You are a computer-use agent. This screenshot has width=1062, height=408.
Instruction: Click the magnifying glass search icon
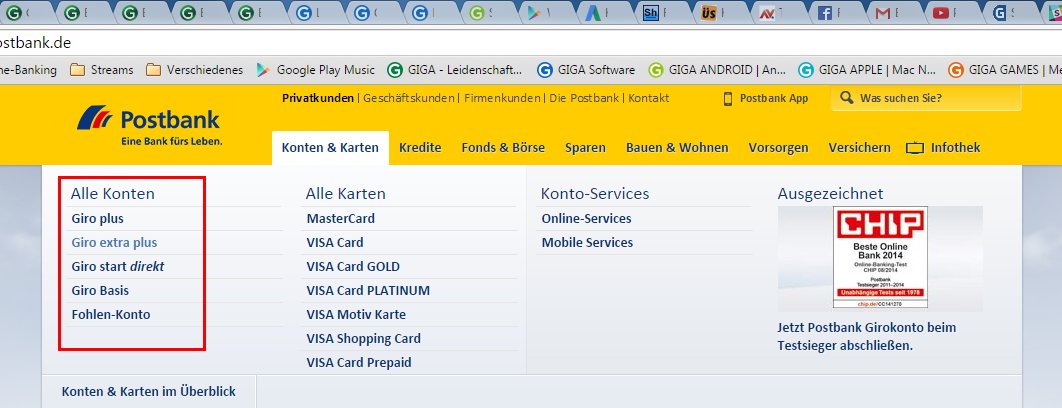tap(846, 98)
